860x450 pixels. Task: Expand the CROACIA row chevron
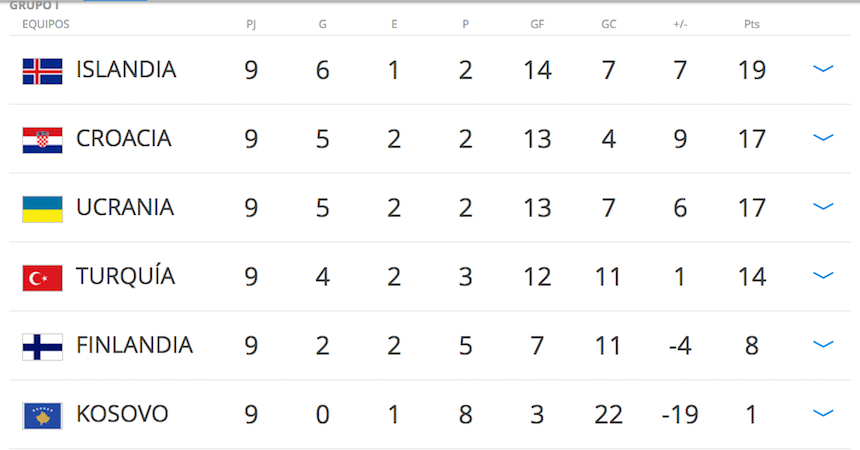pyautogui.click(x=823, y=138)
